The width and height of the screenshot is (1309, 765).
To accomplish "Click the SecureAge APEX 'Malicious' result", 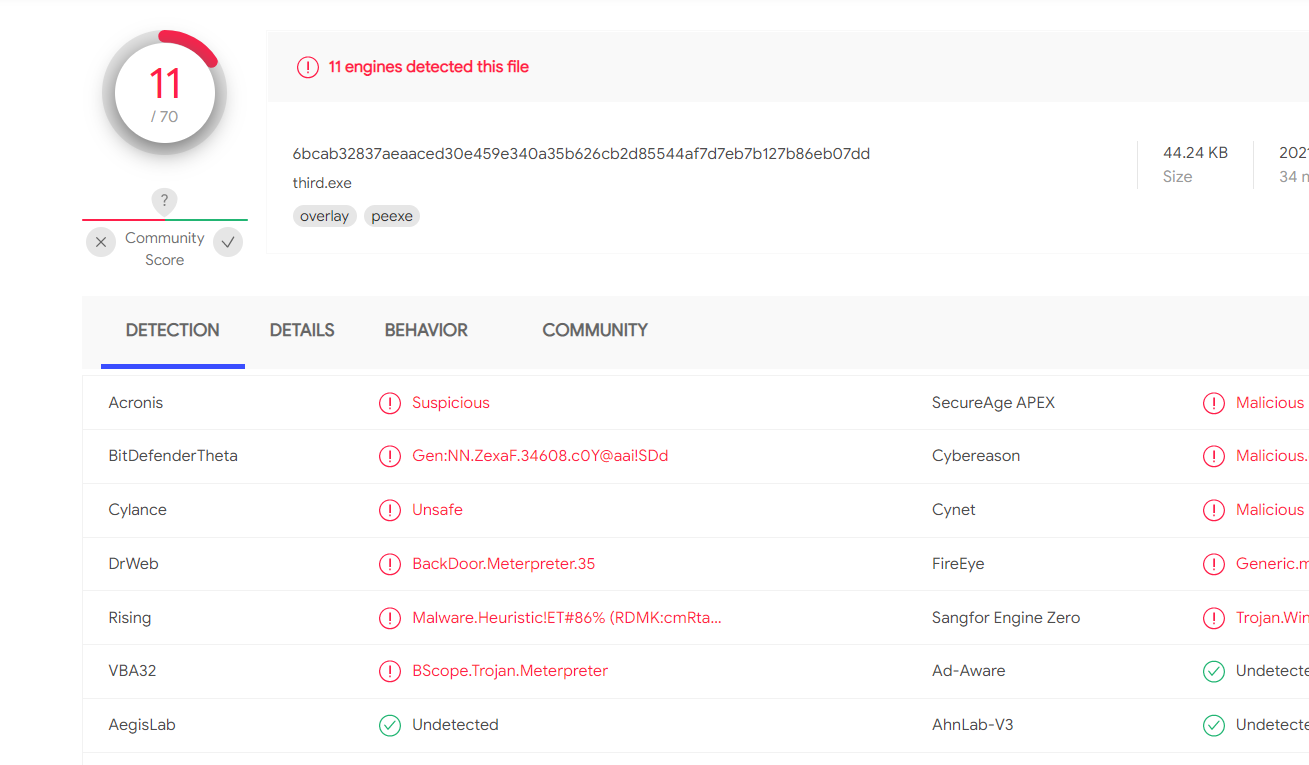I will coord(1270,403).
